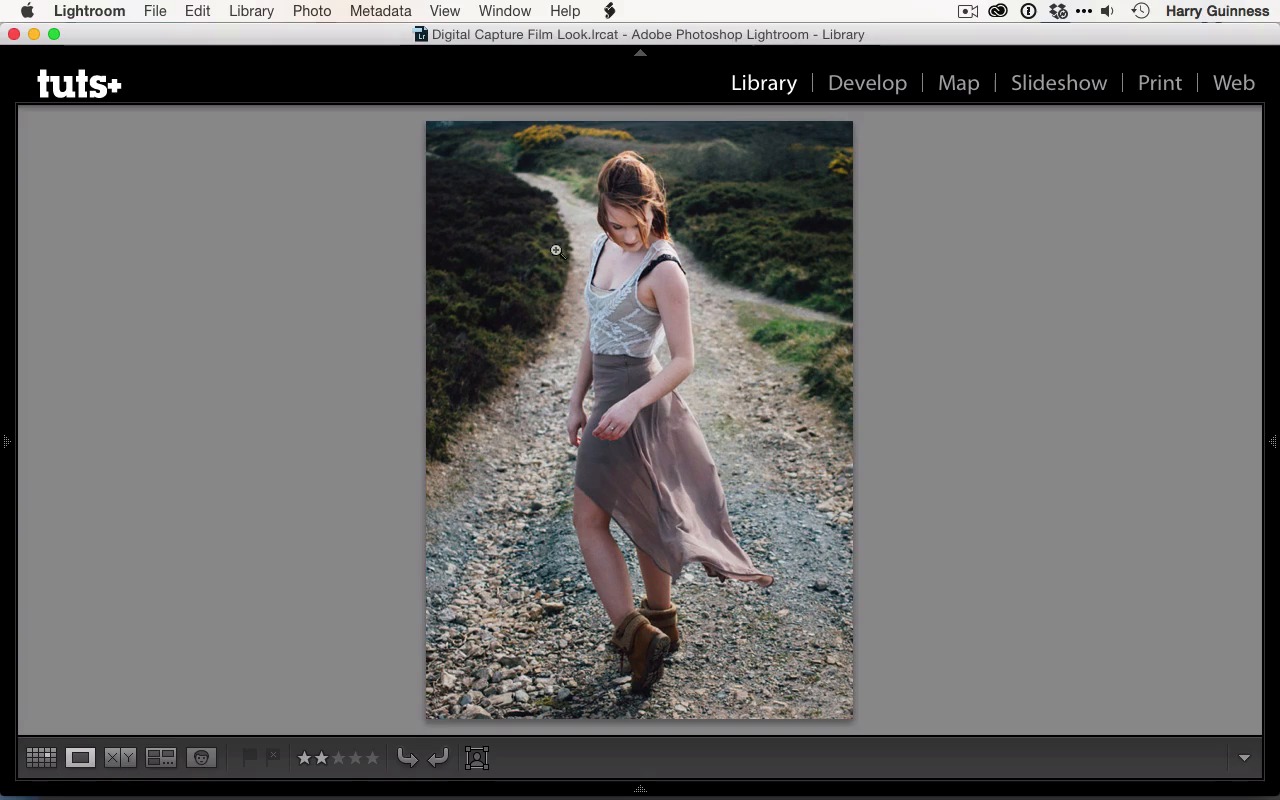Open Dropbox menu bar icon

(1058, 11)
